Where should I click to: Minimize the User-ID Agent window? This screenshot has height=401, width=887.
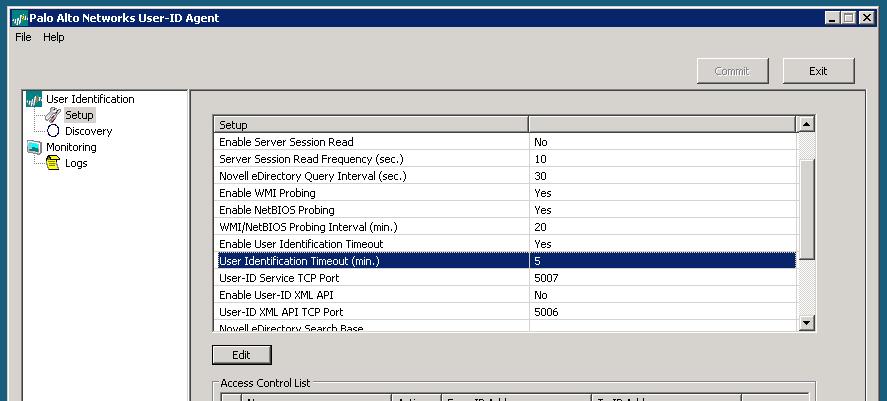click(x=831, y=18)
